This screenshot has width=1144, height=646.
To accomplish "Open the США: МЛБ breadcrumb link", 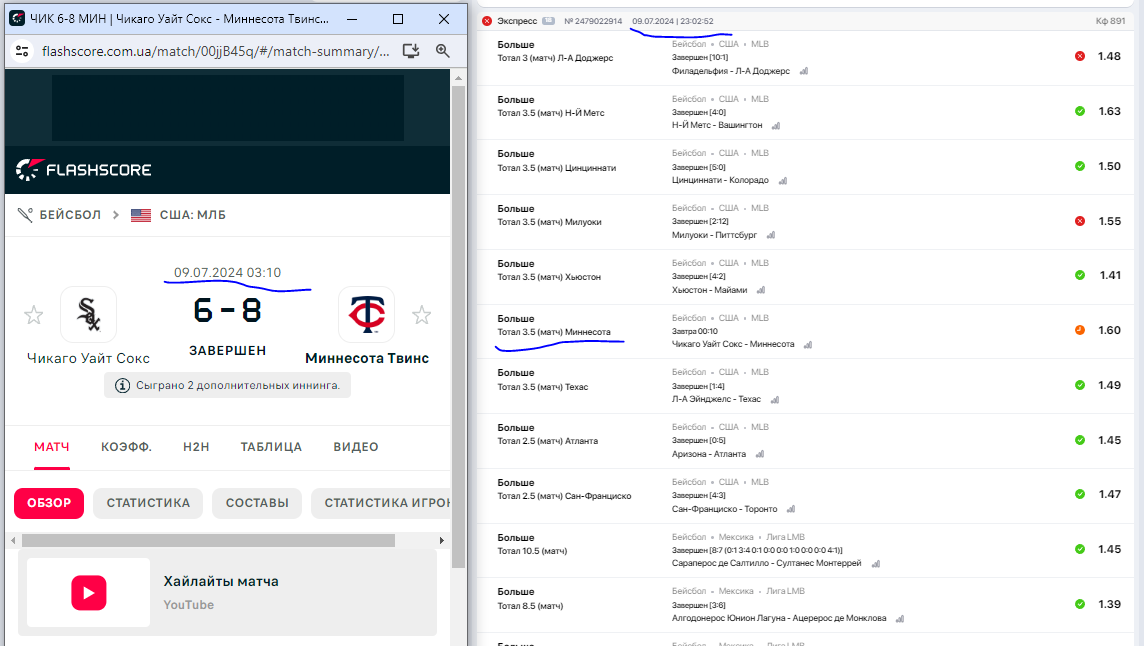I will (x=193, y=215).
